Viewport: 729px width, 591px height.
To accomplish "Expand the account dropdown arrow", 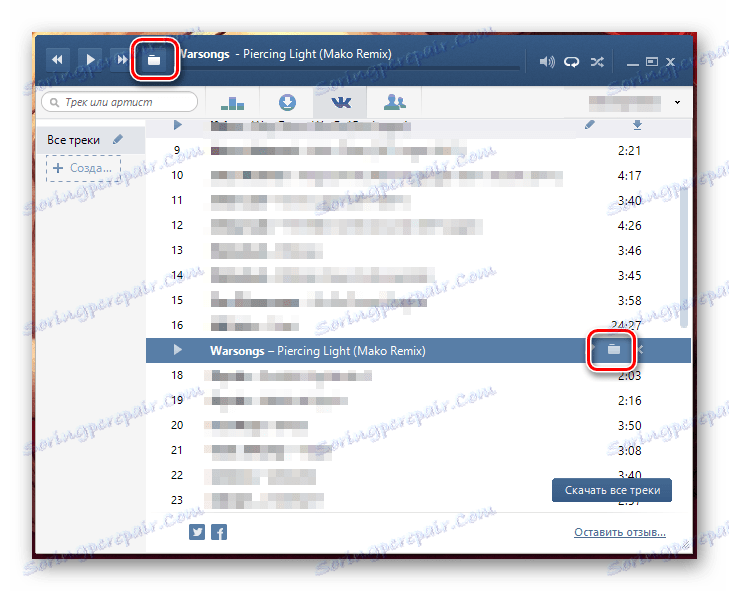I will point(677,102).
